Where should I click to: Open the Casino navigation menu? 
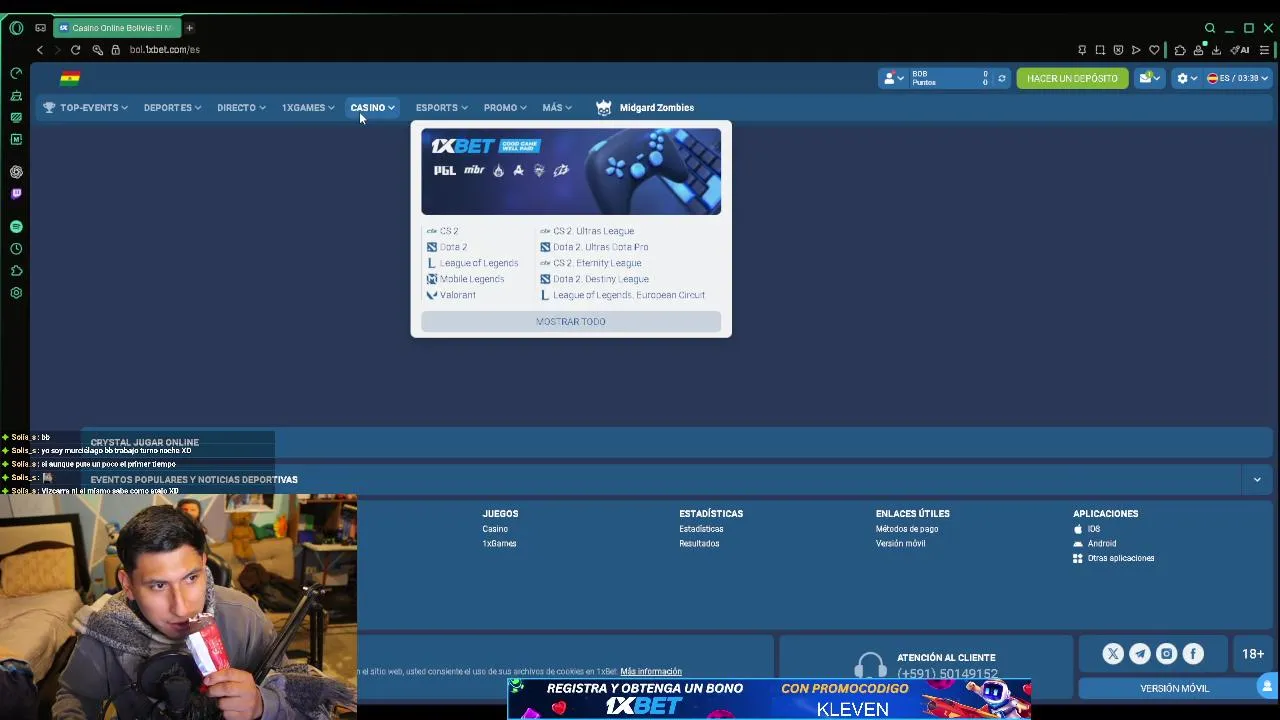click(x=372, y=108)
